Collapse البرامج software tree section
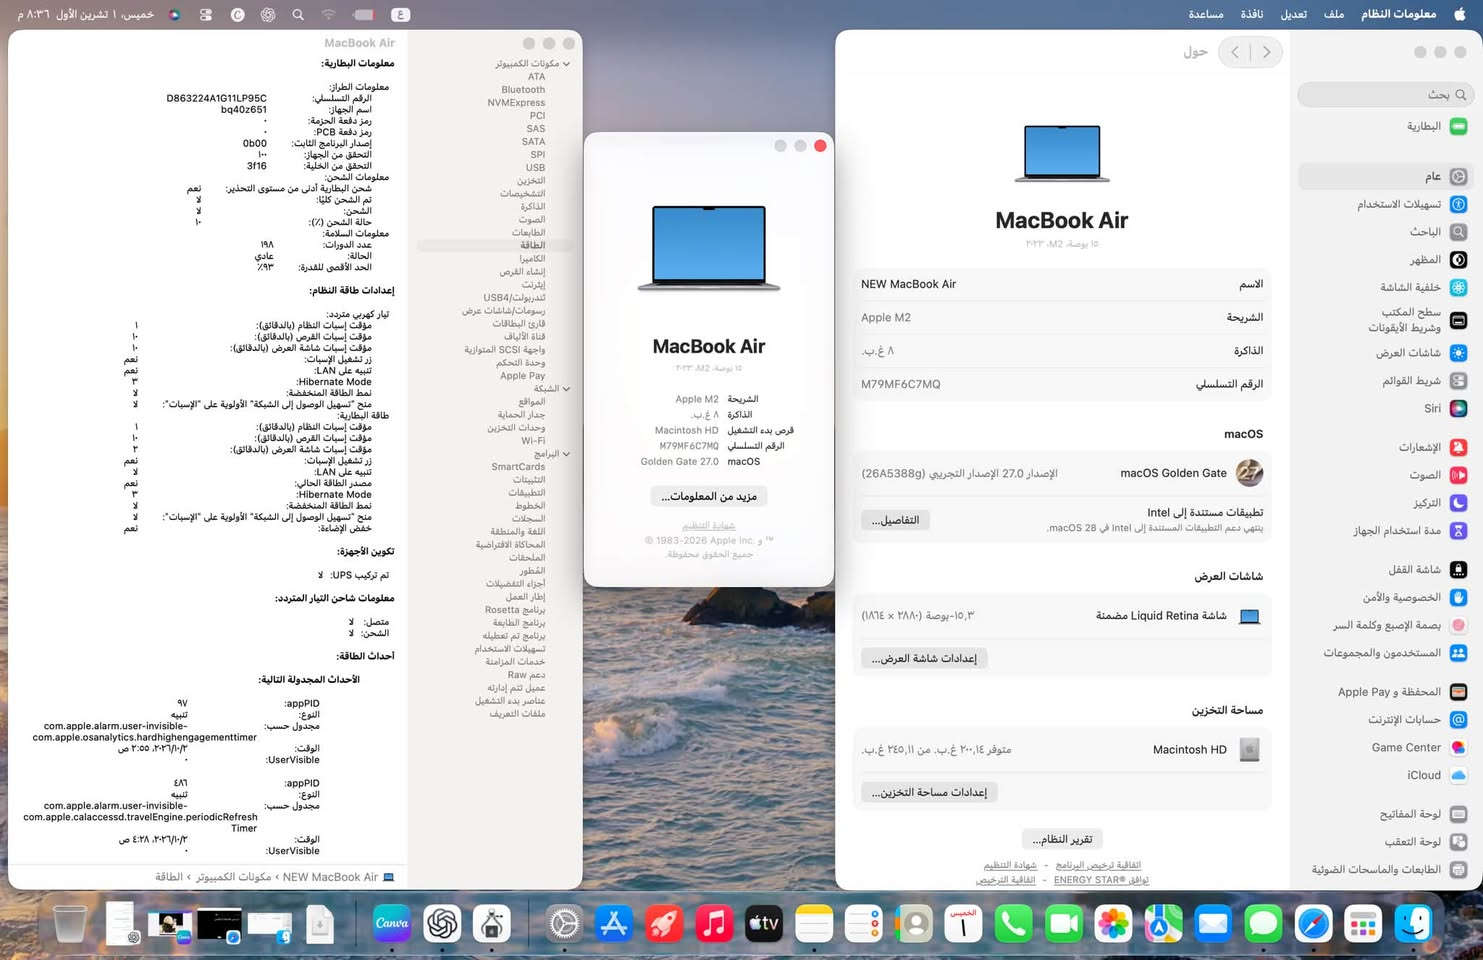 point(566,454)
